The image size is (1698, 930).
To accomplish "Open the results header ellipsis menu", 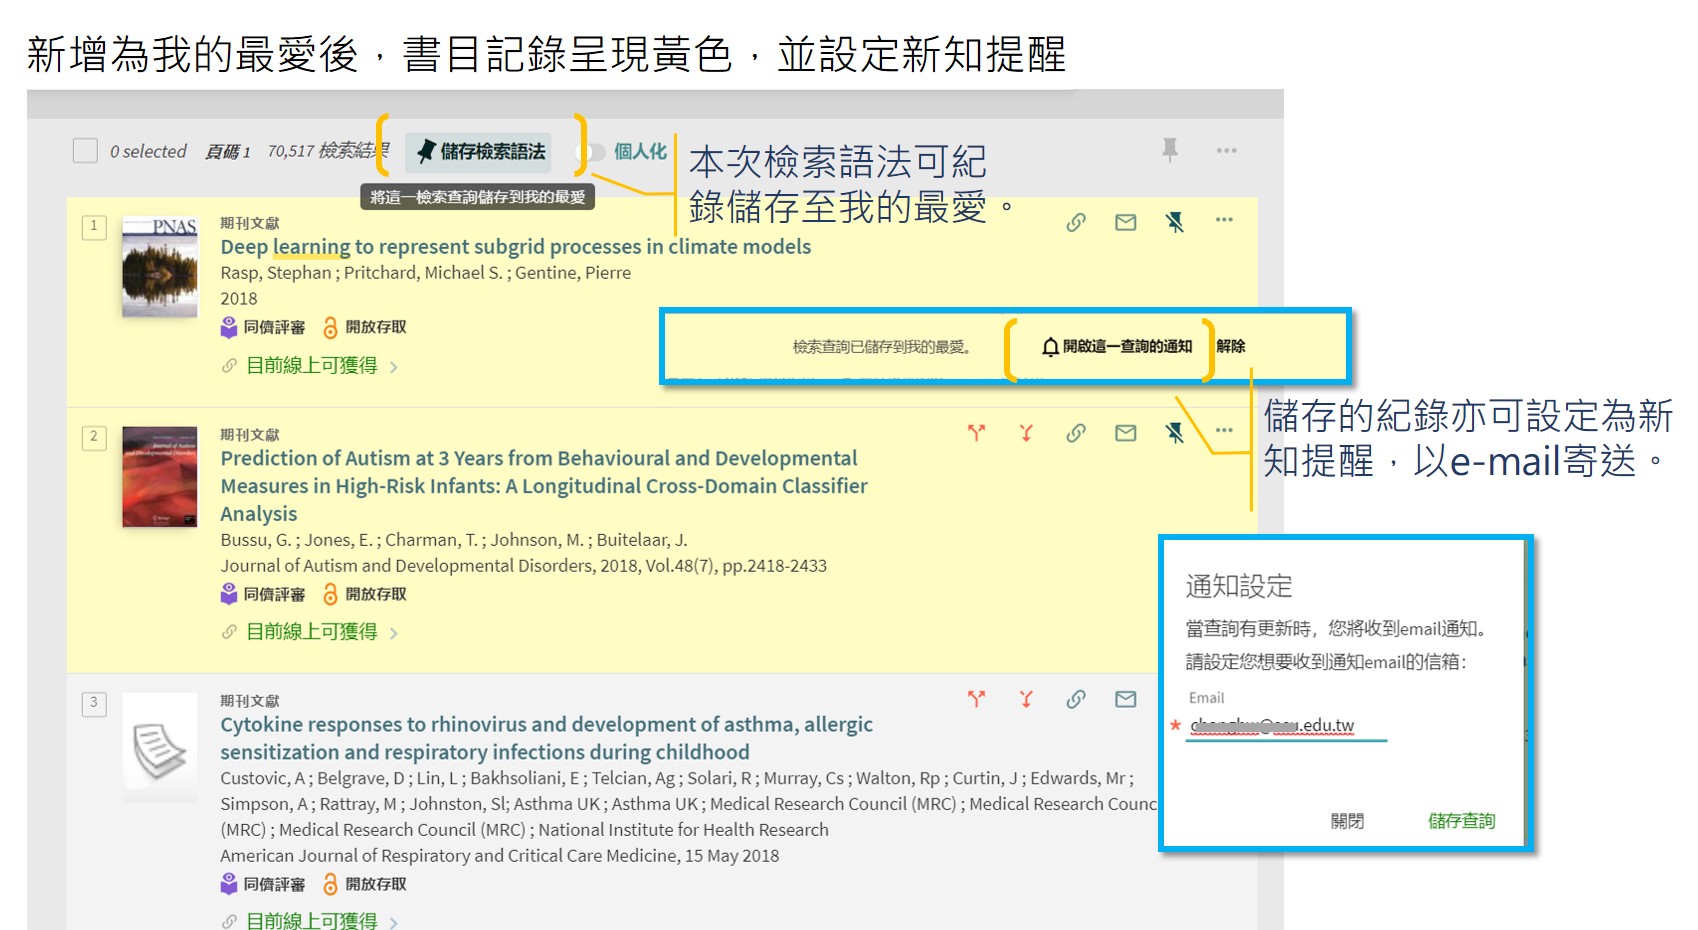I will (1226, 150).
